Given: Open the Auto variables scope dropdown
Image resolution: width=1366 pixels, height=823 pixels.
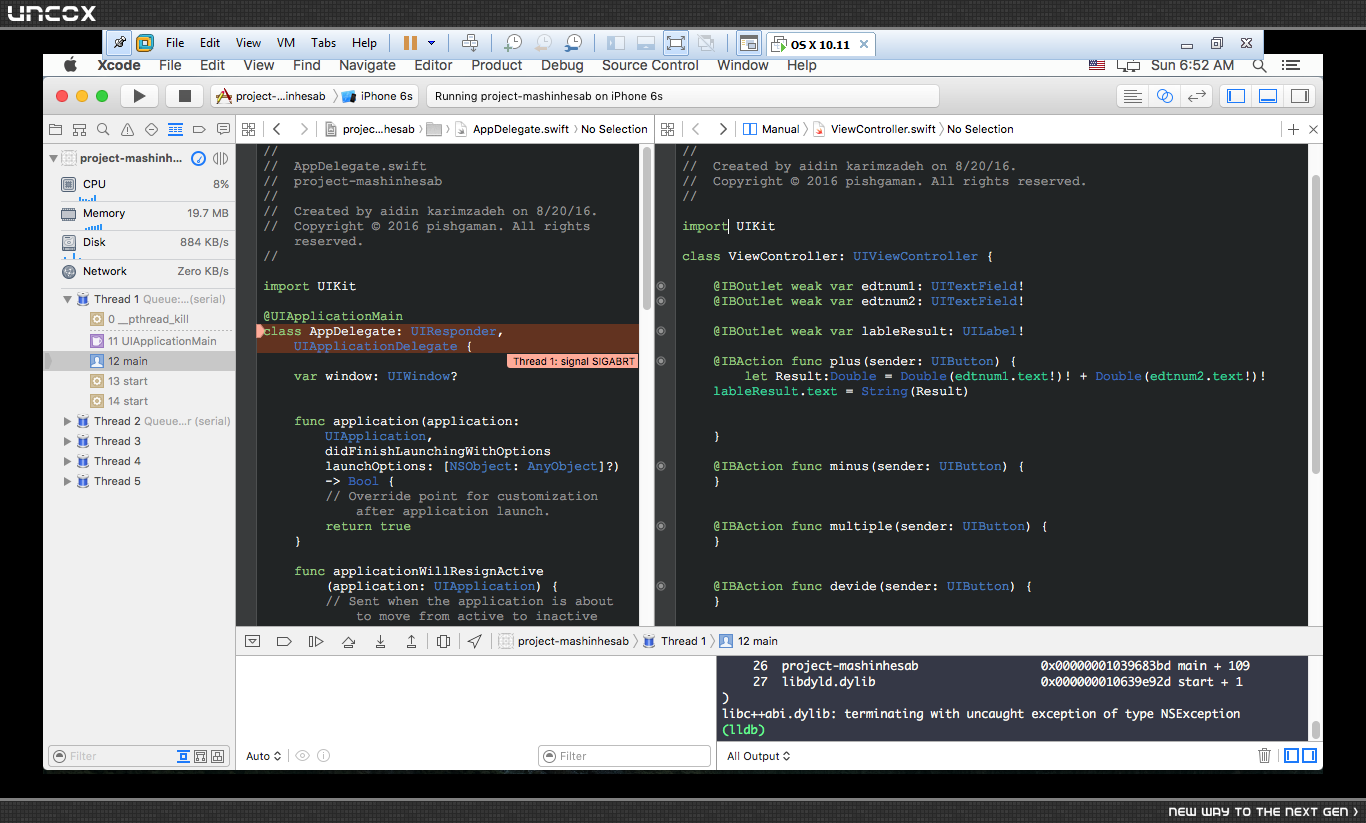Looking at the screenshot, I should (264, 756).
